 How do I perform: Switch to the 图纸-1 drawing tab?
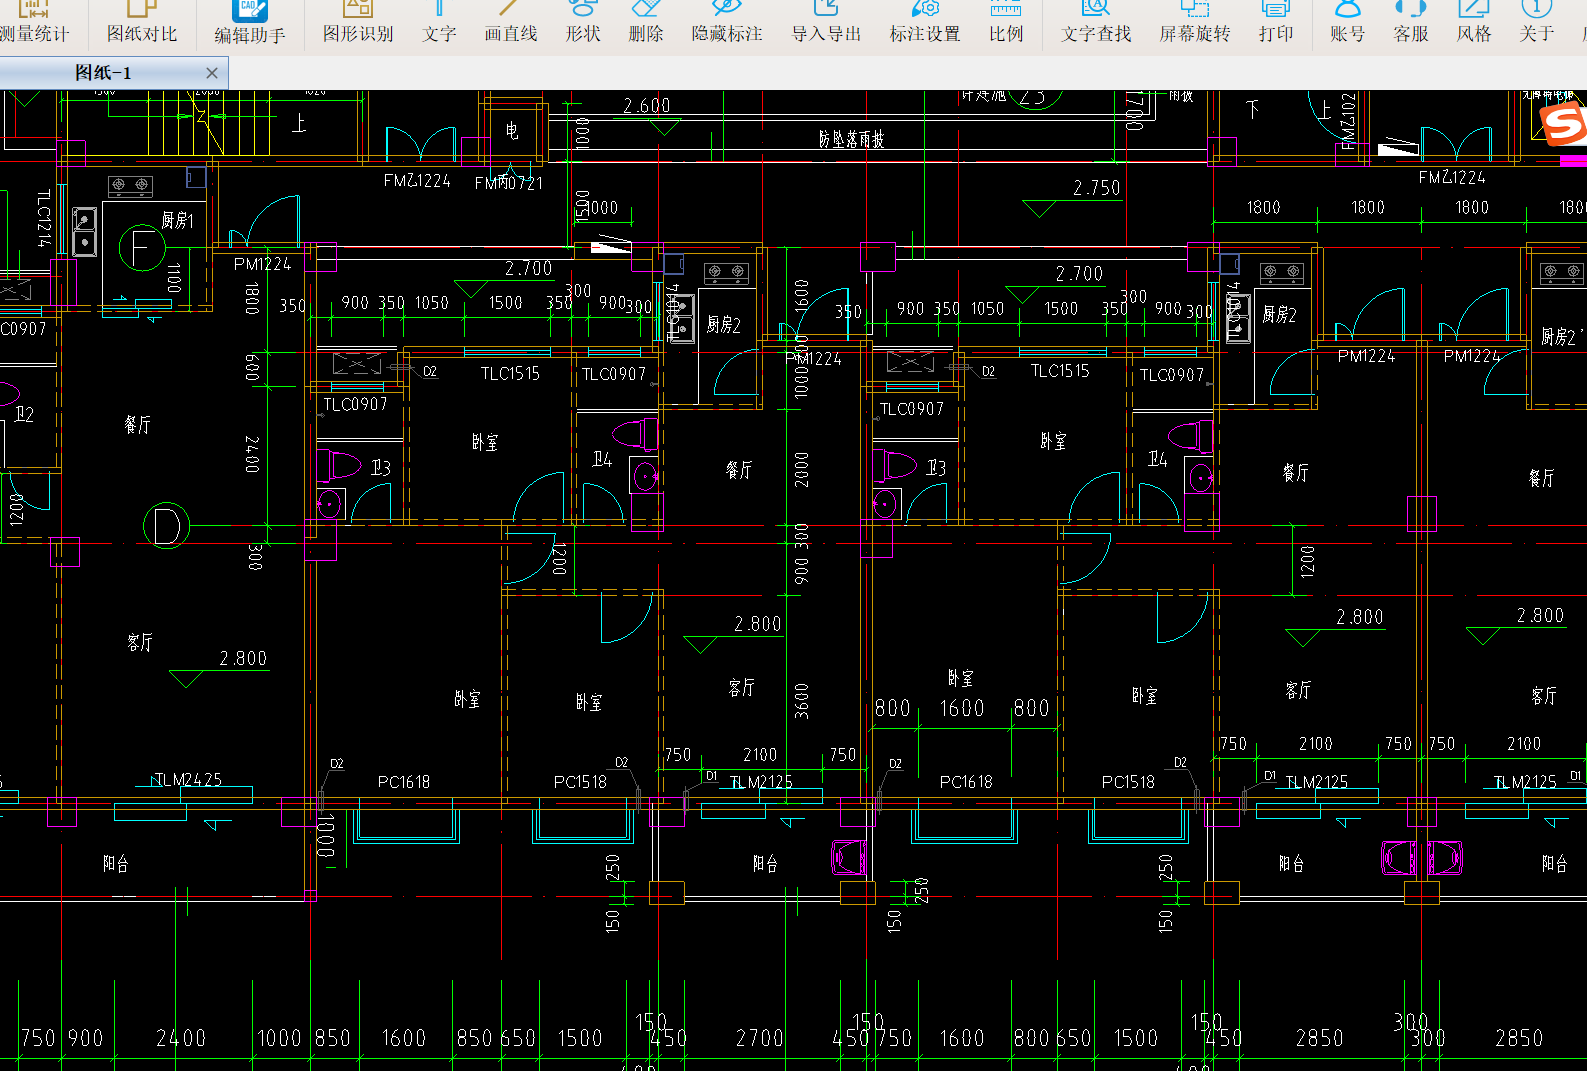[x=103, y=73]
